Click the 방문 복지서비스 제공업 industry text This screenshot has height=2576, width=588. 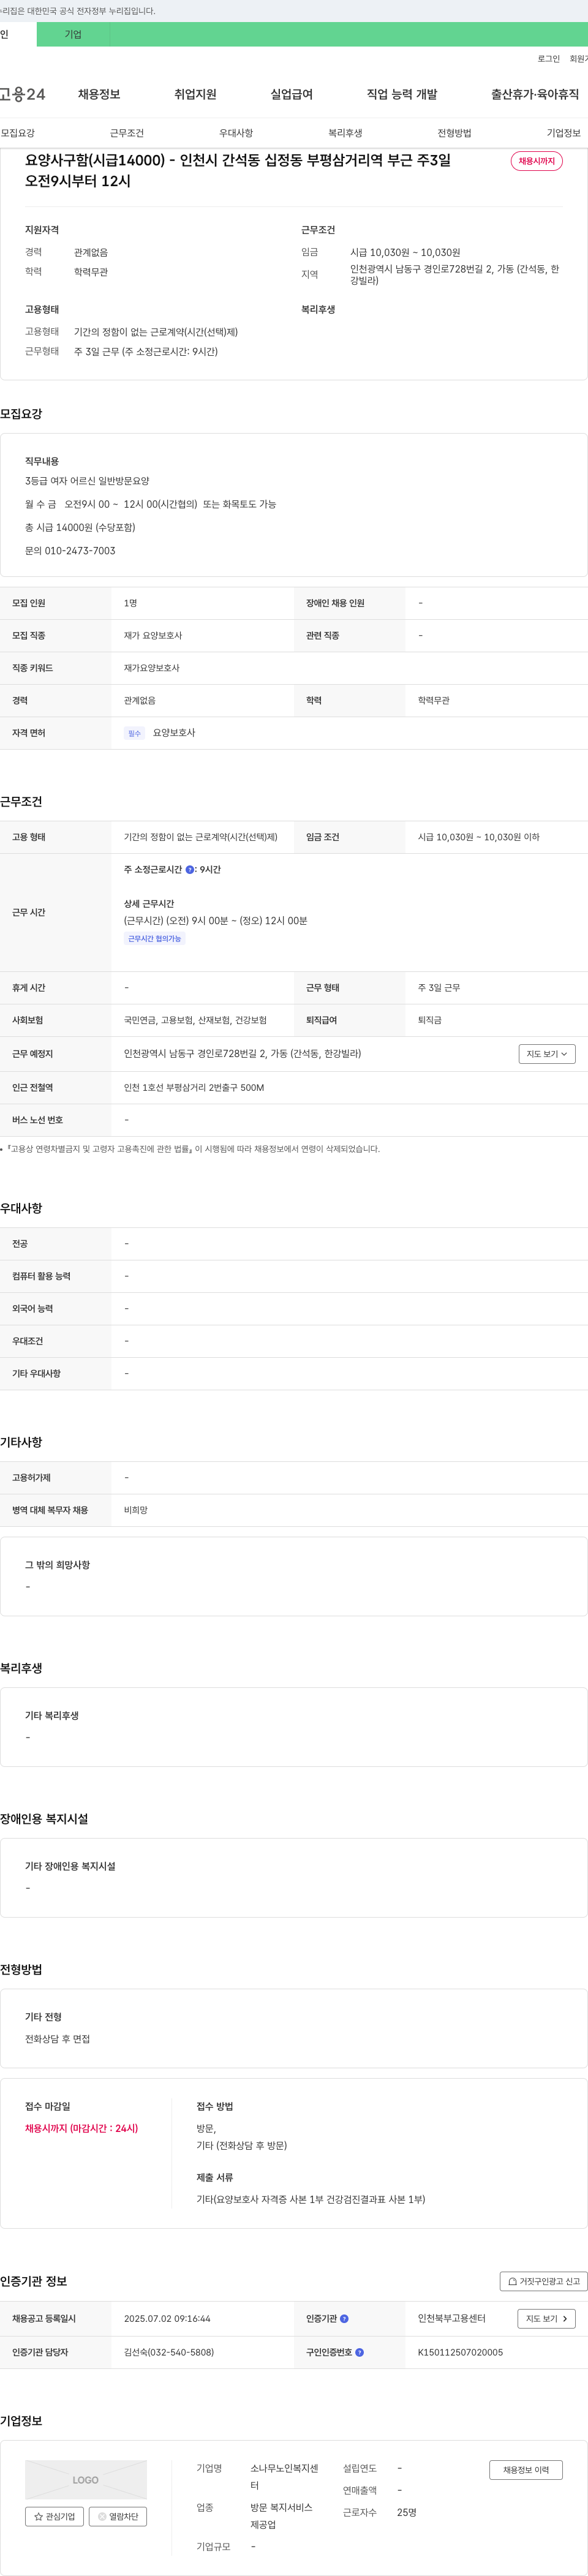pyautogui.click(x=281, y=2516)
